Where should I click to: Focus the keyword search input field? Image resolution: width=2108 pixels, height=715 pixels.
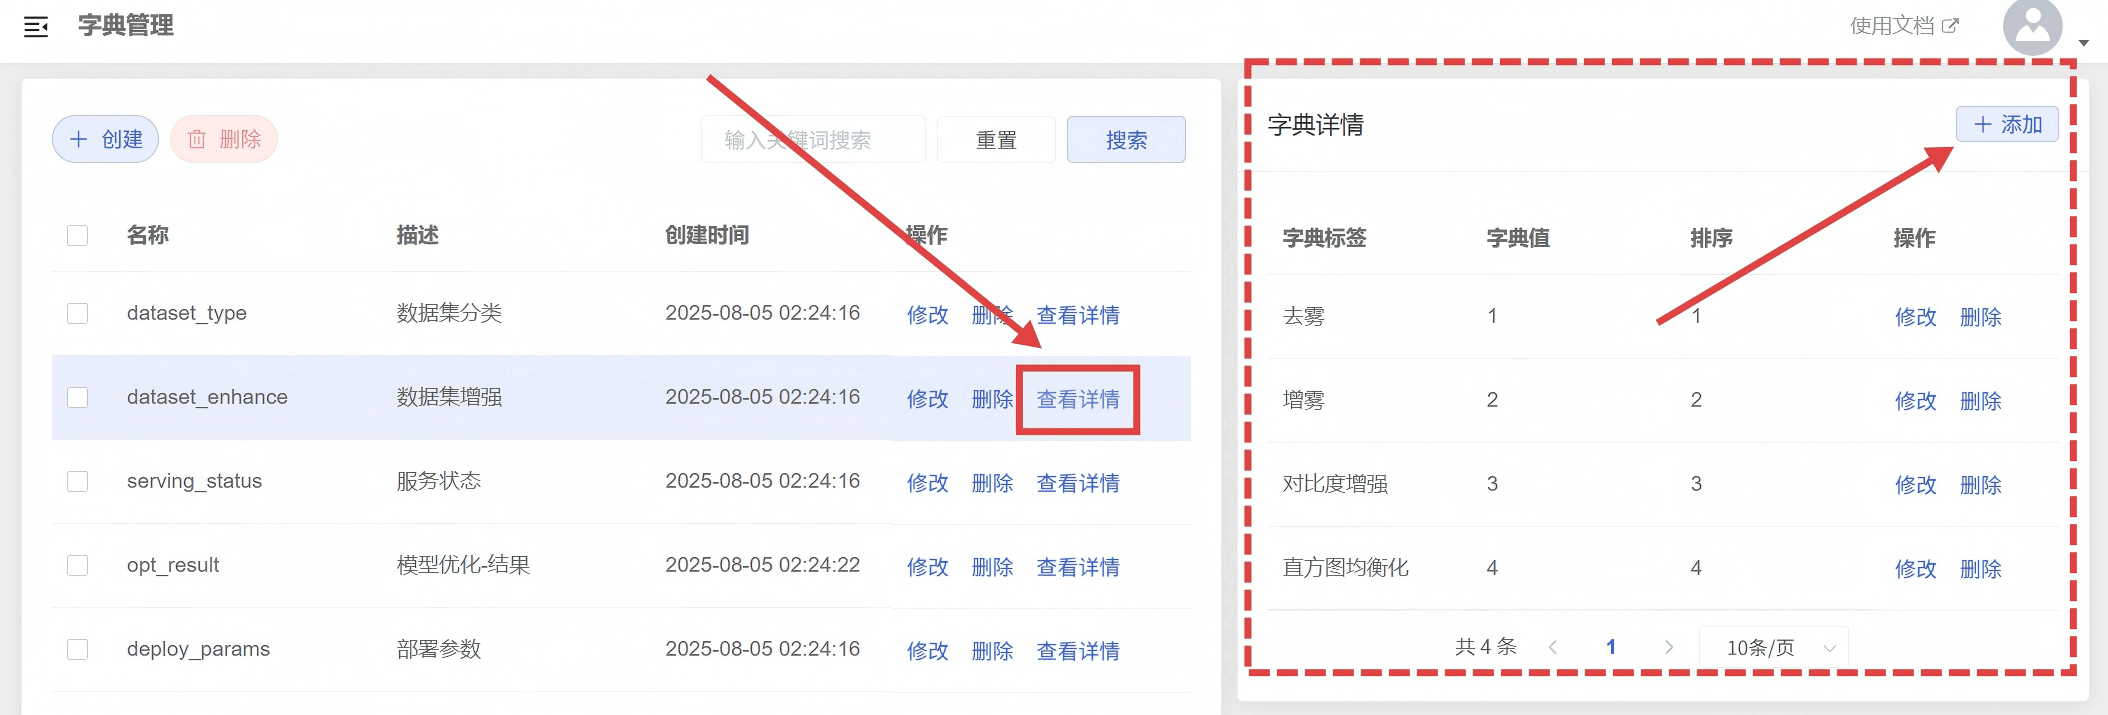812,140
